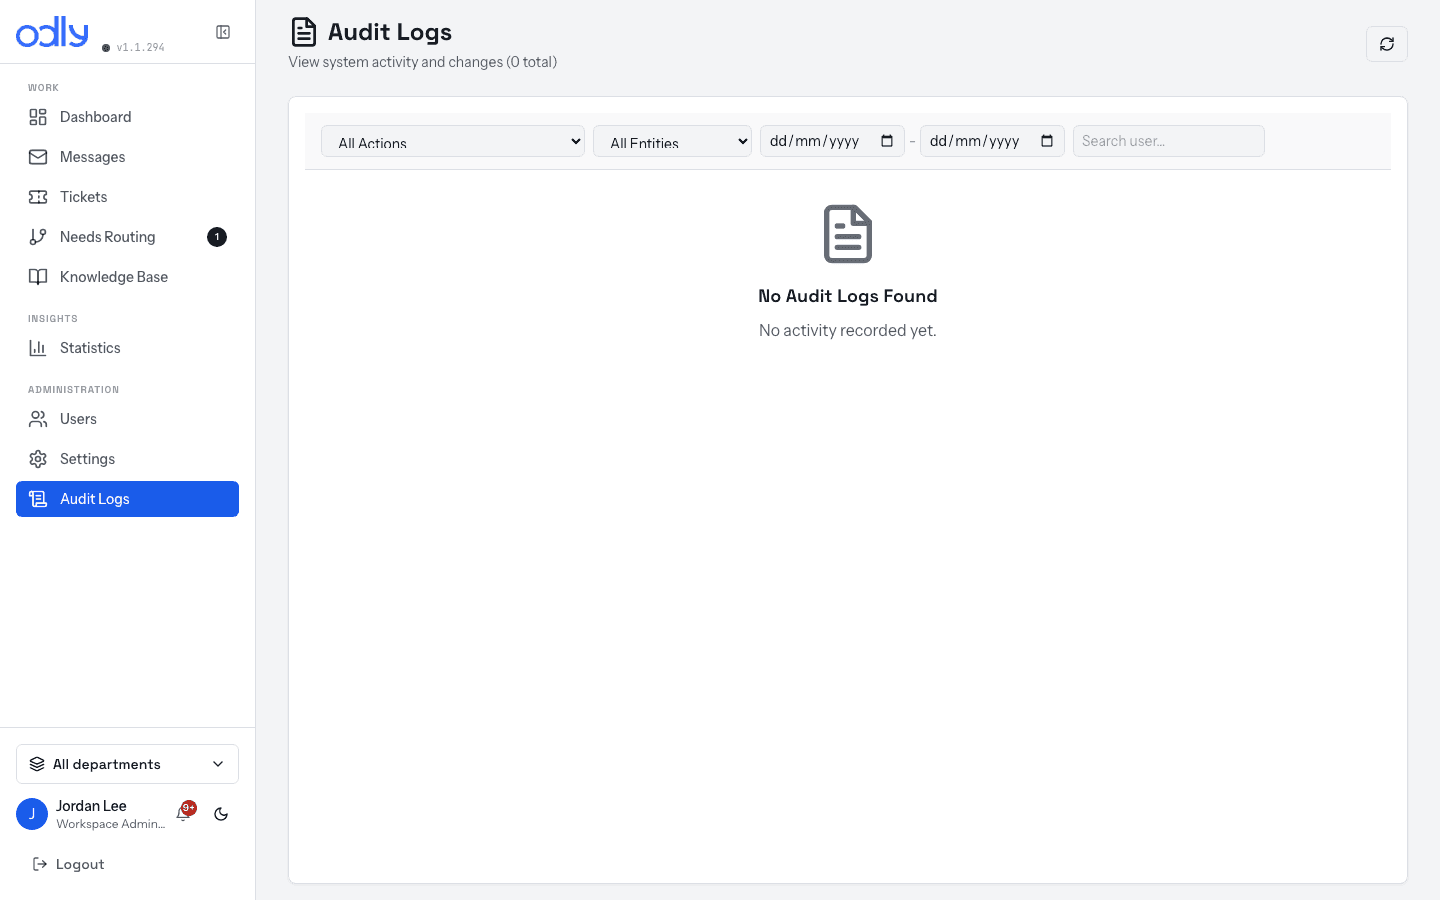View the Statistics page
1440x900 pixels.
coord(127,348)
